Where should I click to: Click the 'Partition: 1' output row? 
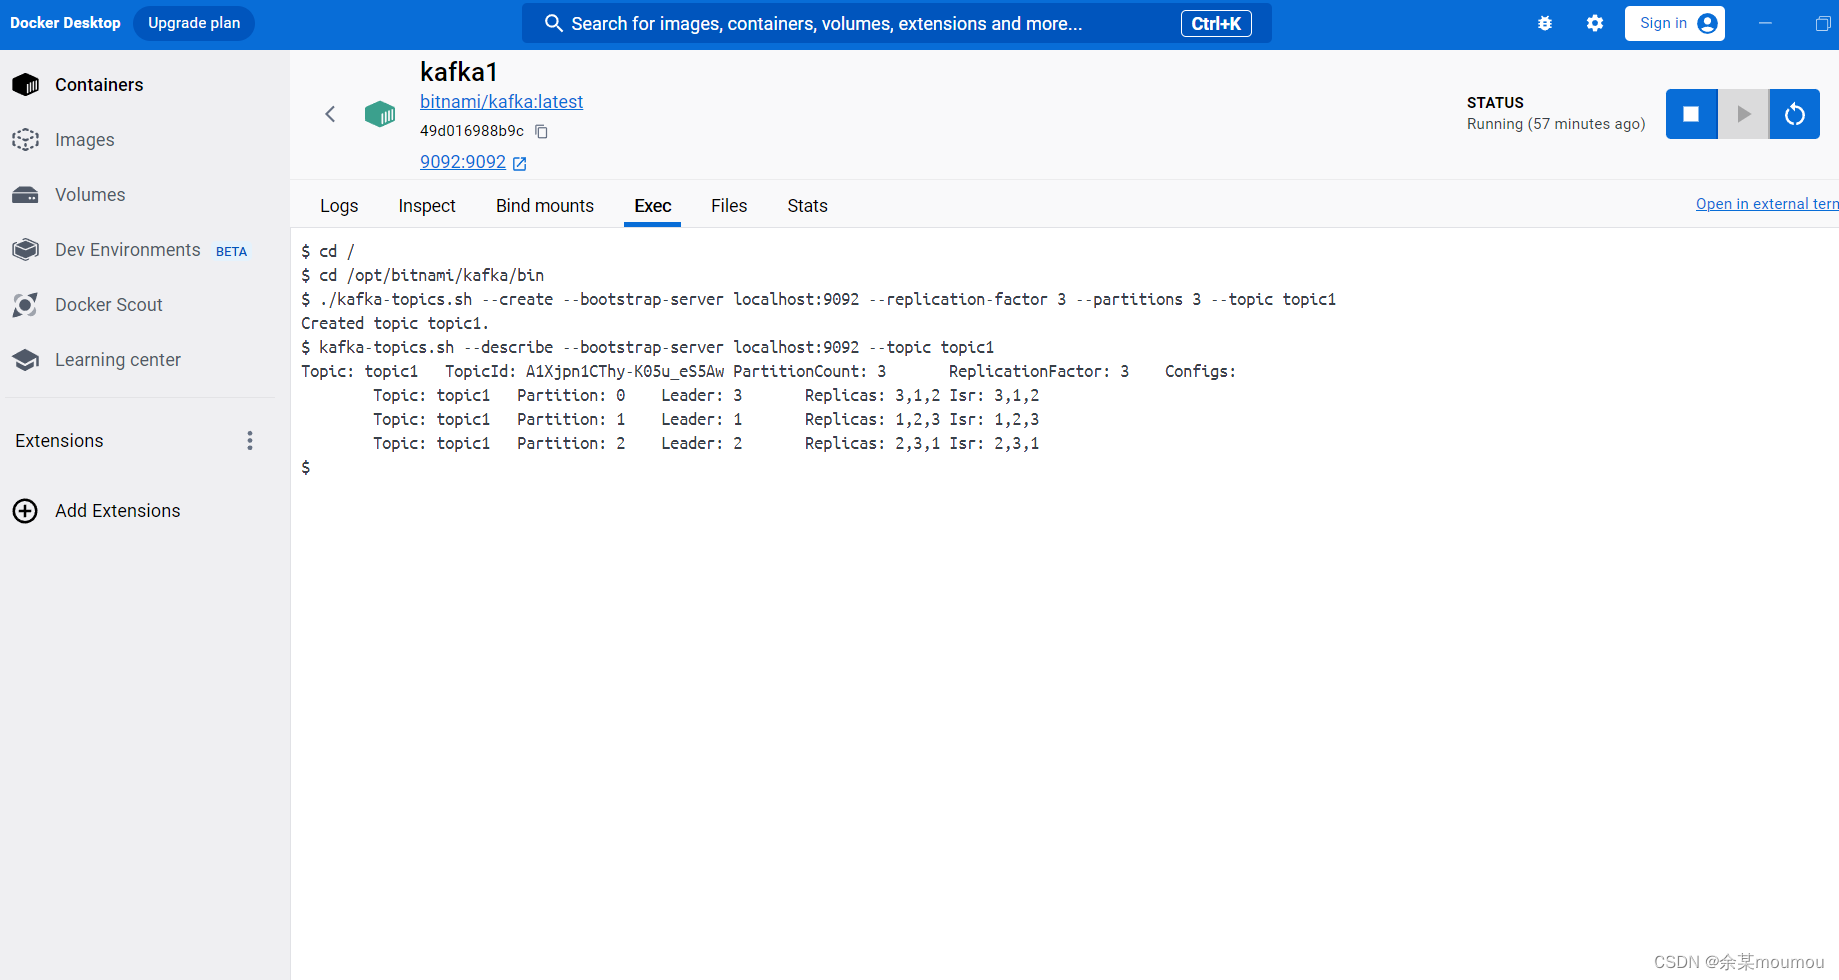706,419
